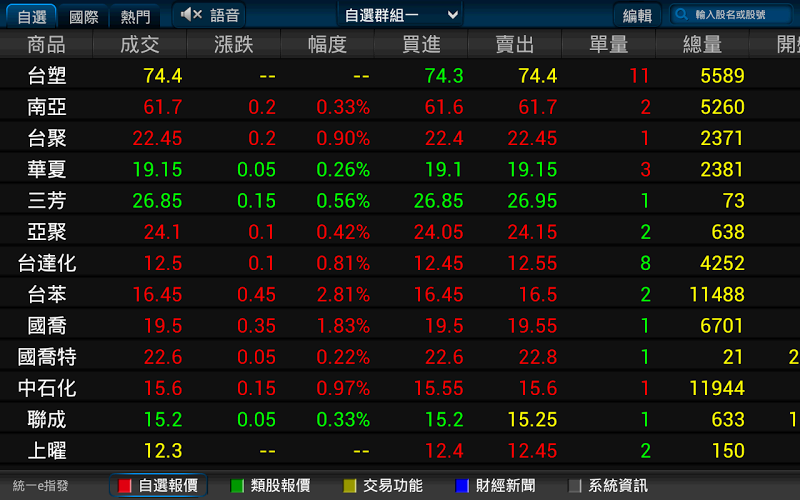Click the blue square next to 財經新聞
The width and height of the screenshot is (800, 500).
(462, 486)
